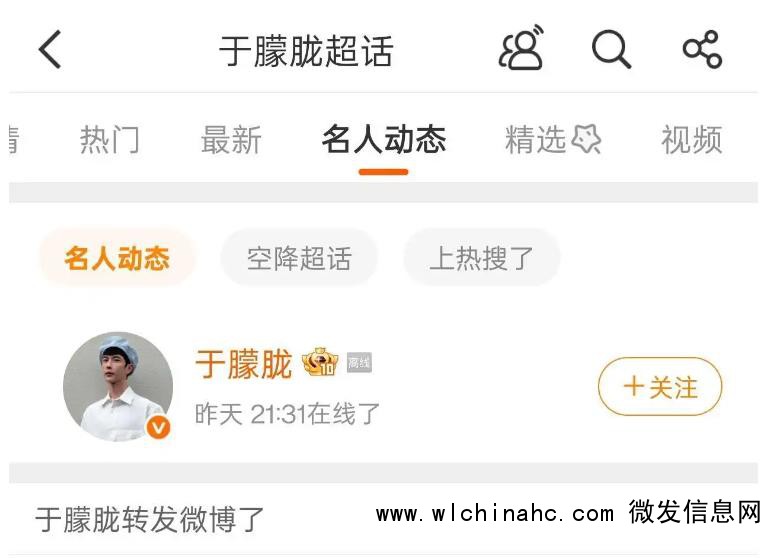Tap the user avatar photo
This screenshot has width=770, height=558.
[118, 387]
